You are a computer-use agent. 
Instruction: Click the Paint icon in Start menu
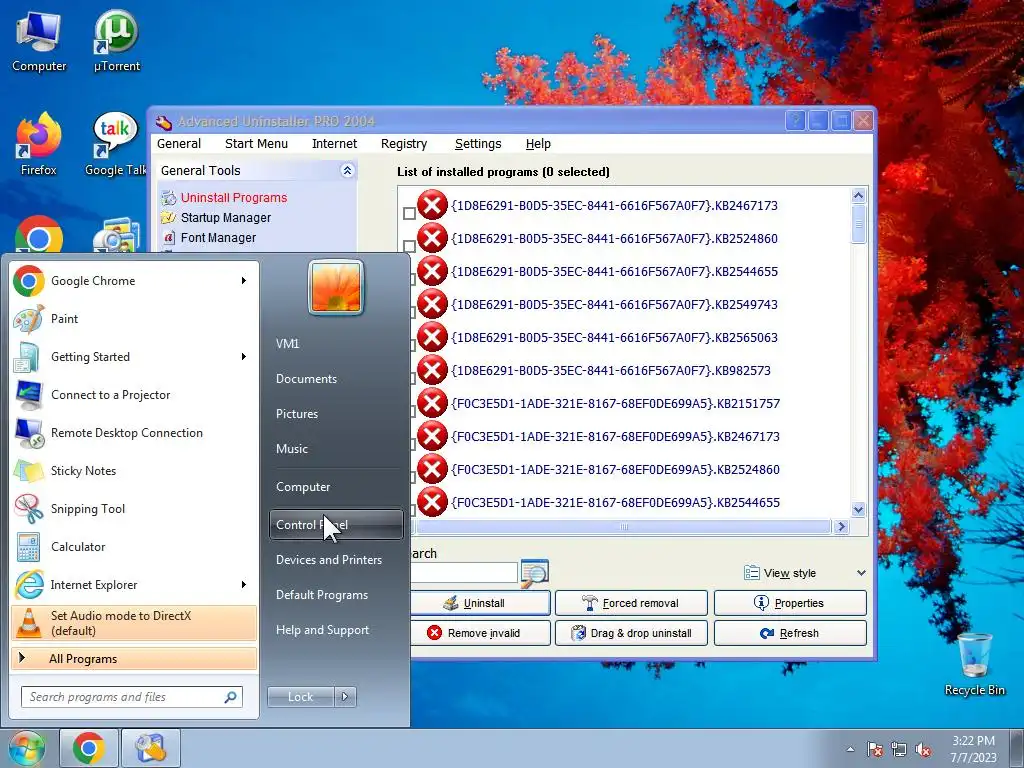(29, 319)
